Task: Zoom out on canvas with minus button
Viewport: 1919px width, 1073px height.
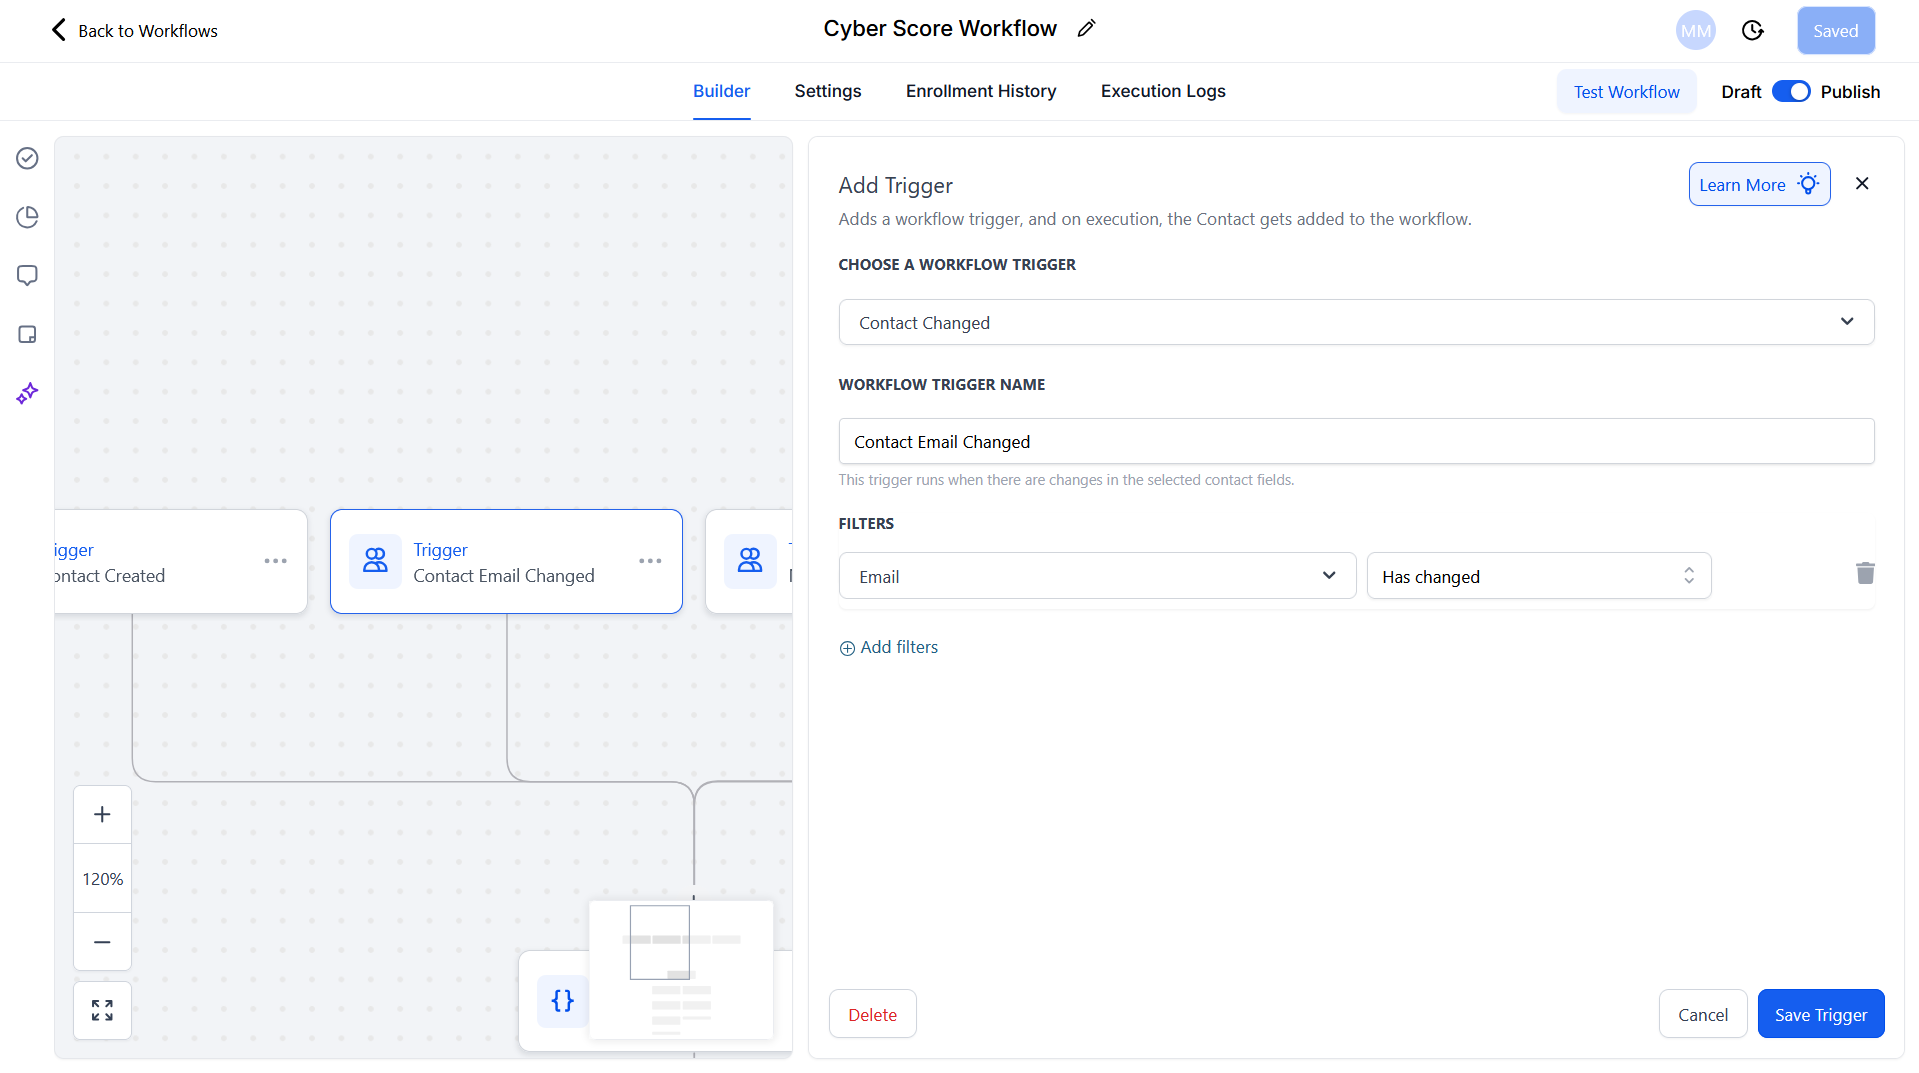Action: click(102, 942)
